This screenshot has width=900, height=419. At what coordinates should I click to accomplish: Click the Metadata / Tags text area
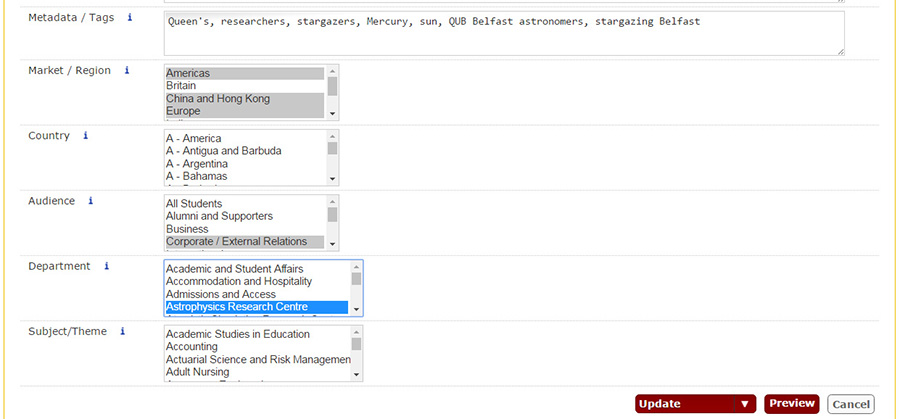(x=504, y=33)
